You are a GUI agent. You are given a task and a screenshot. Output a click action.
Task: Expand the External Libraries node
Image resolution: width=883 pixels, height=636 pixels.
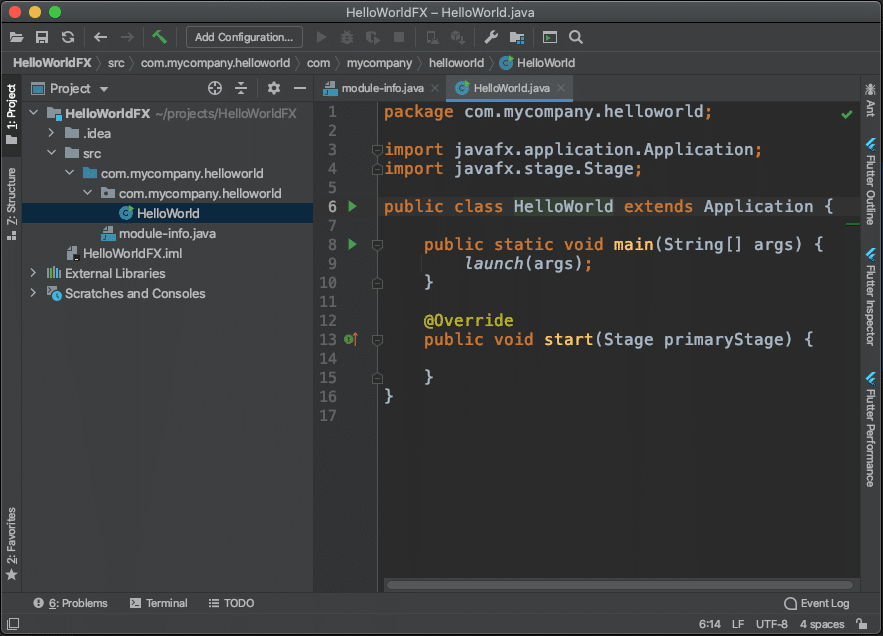tap(33, 273)
